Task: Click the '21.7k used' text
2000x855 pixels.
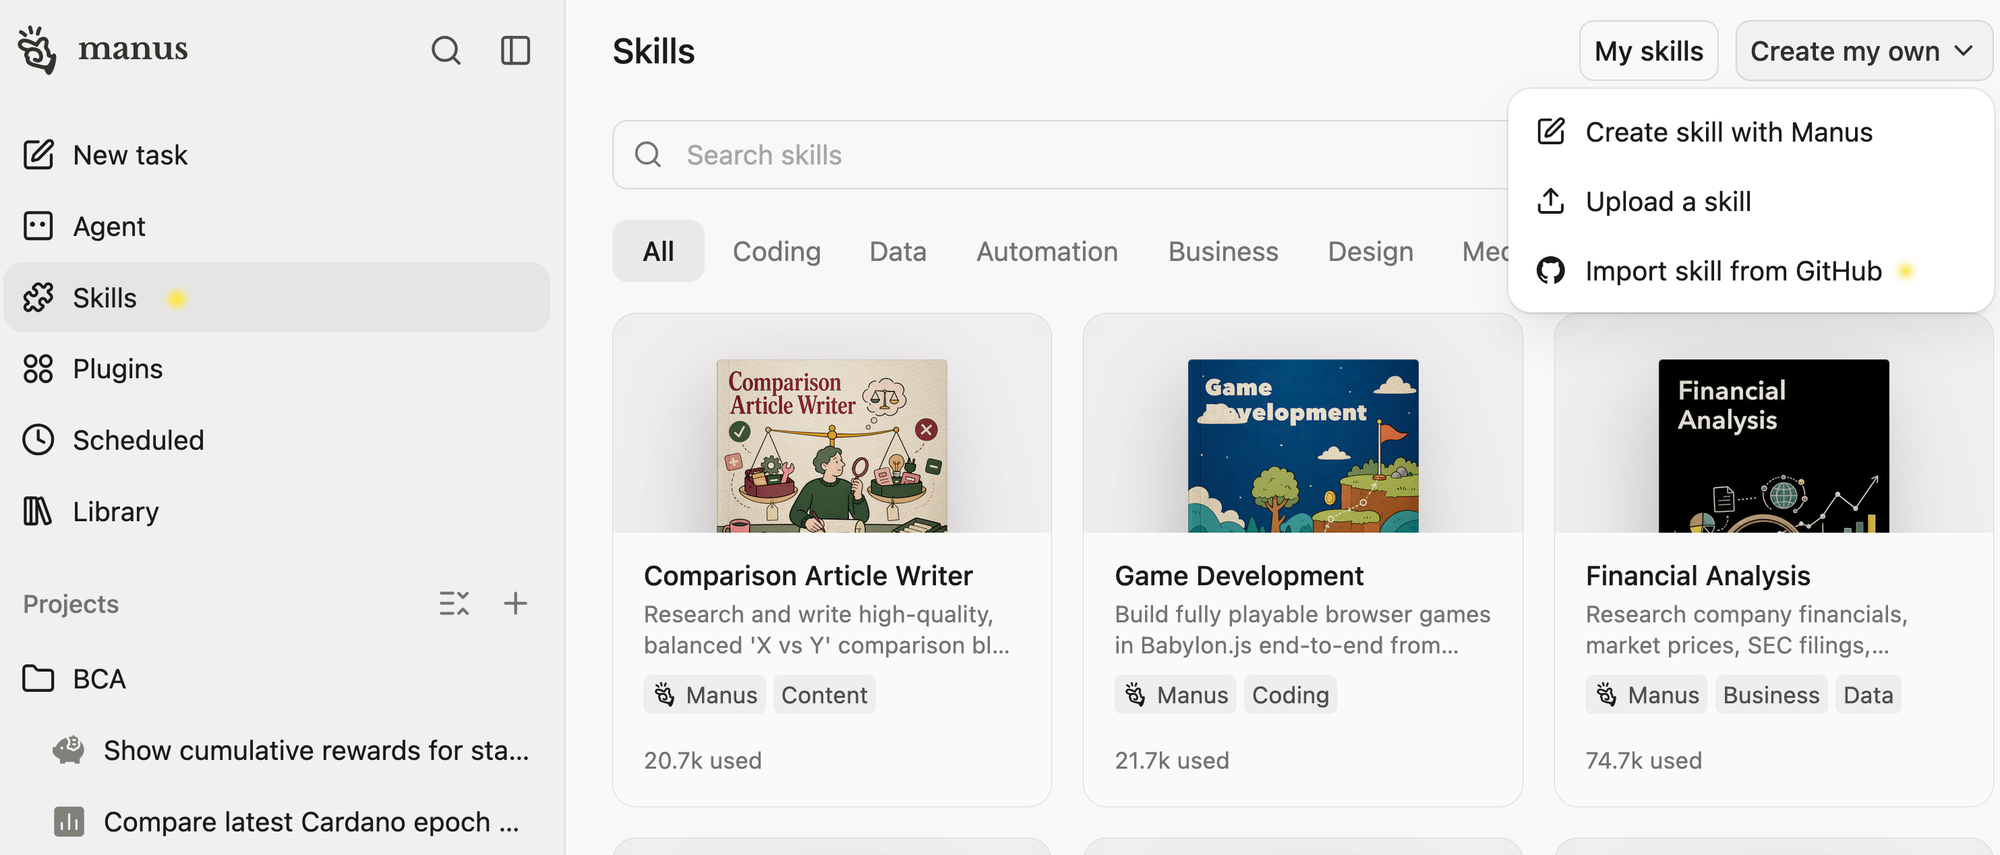Action: point(1172,761)
